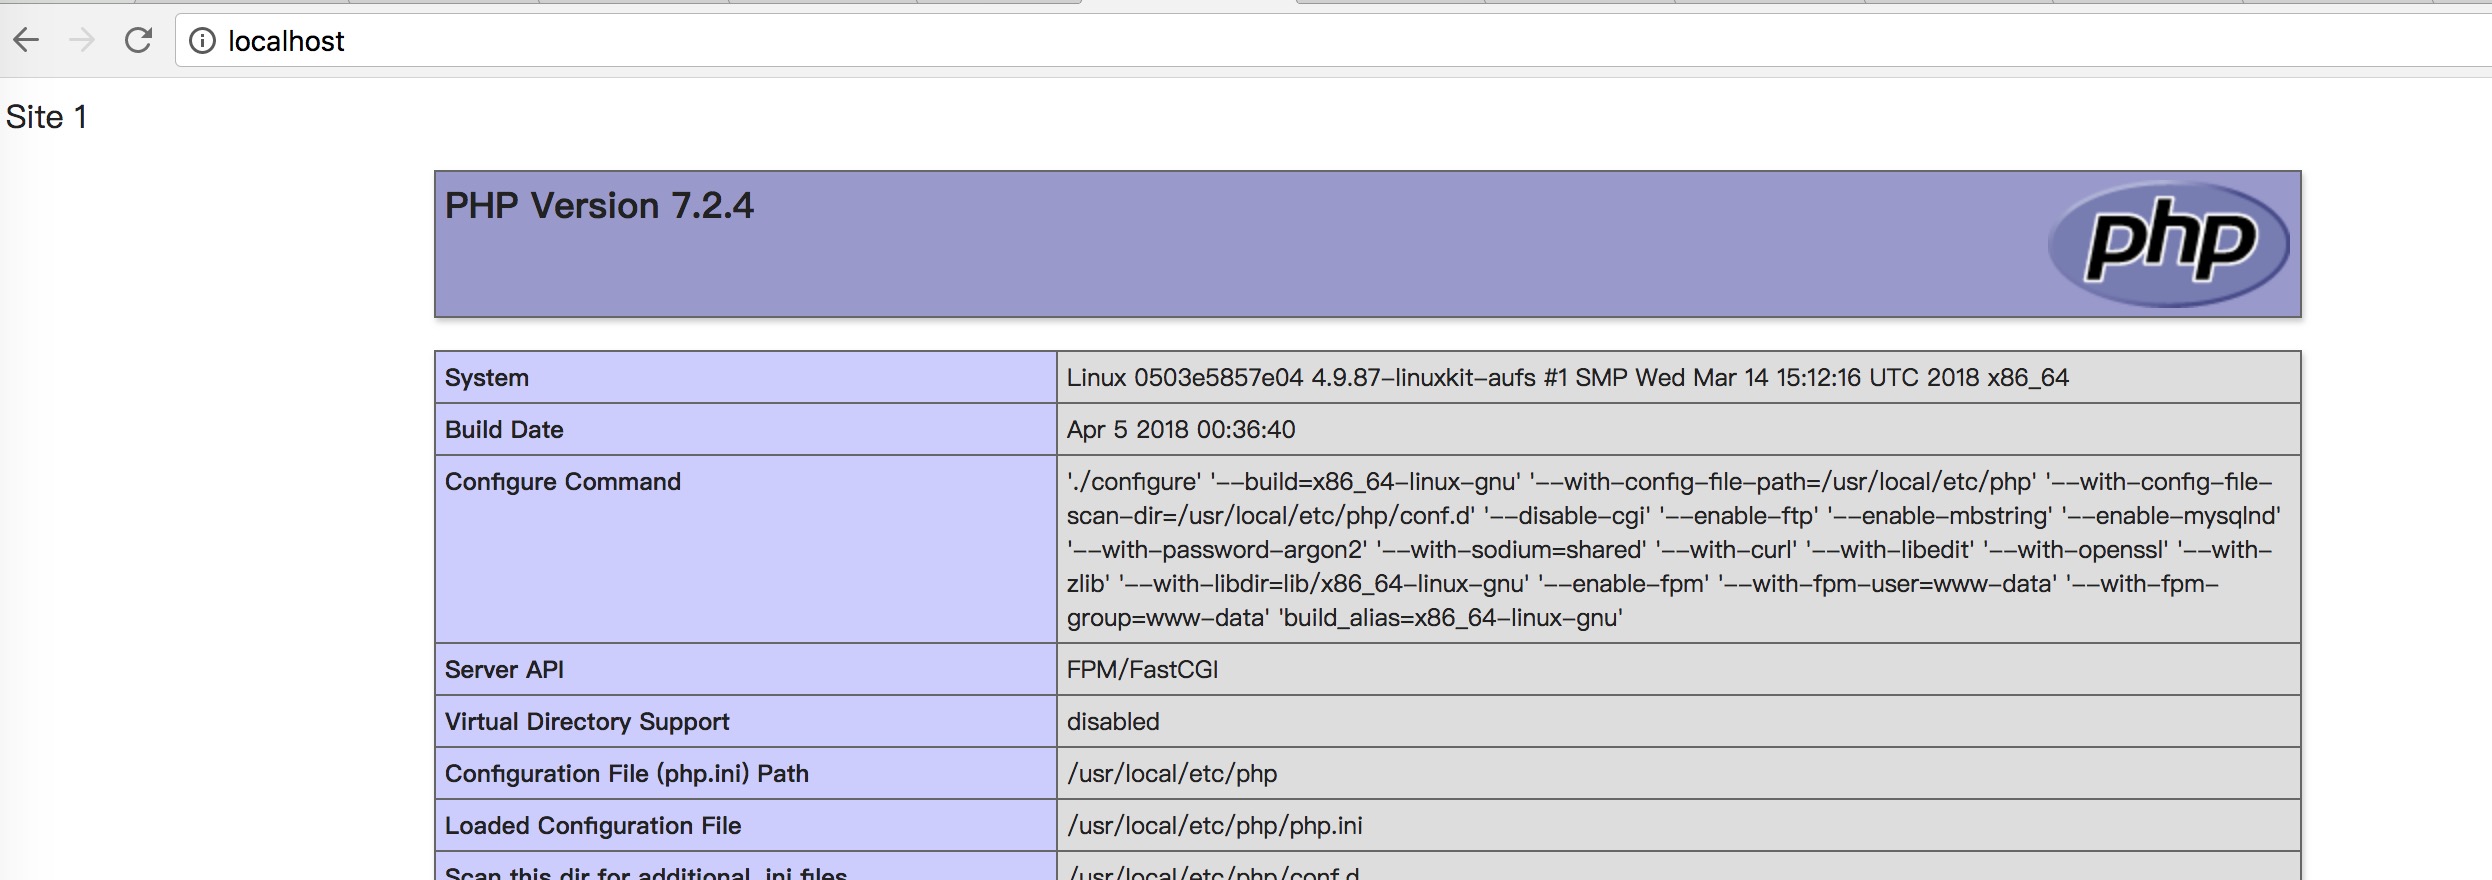Focus the address bar showing localhost
2492x880 pixels.
coord(1333,41)
